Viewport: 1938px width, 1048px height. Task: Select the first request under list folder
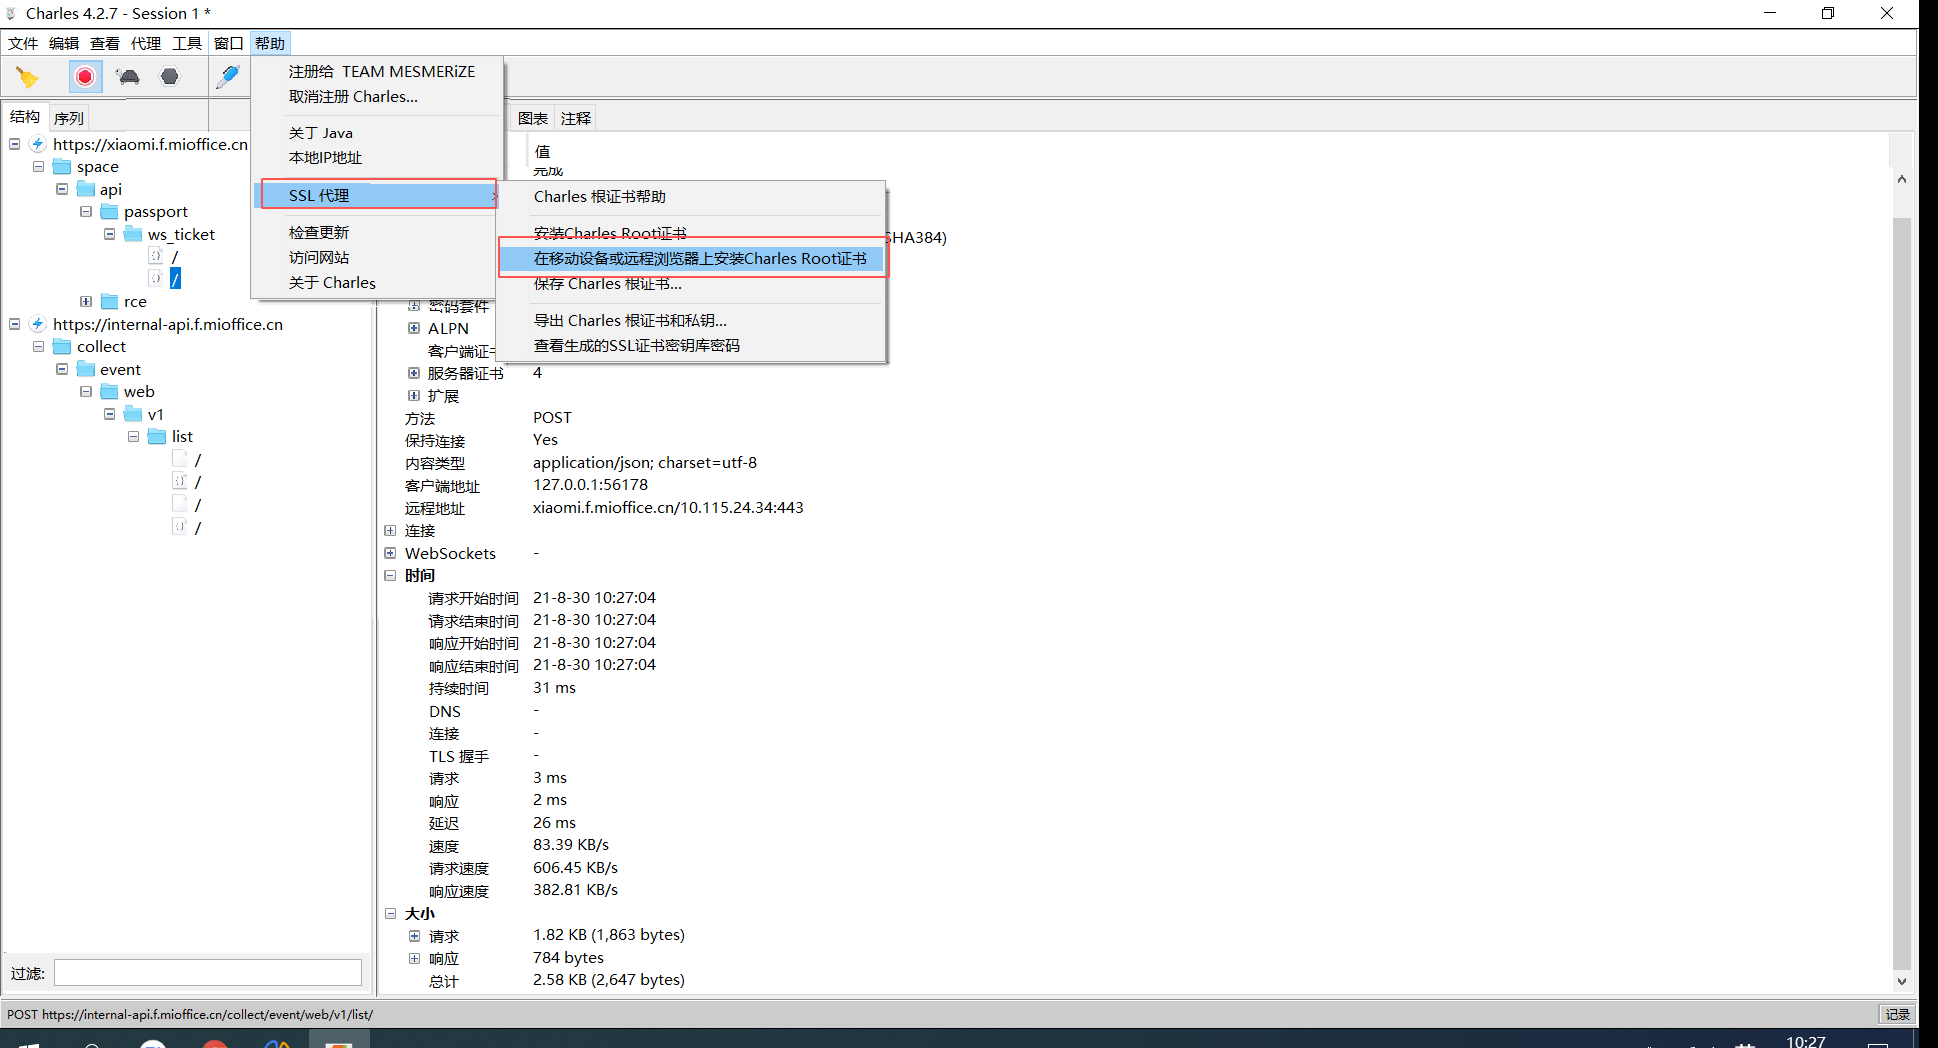187,459
